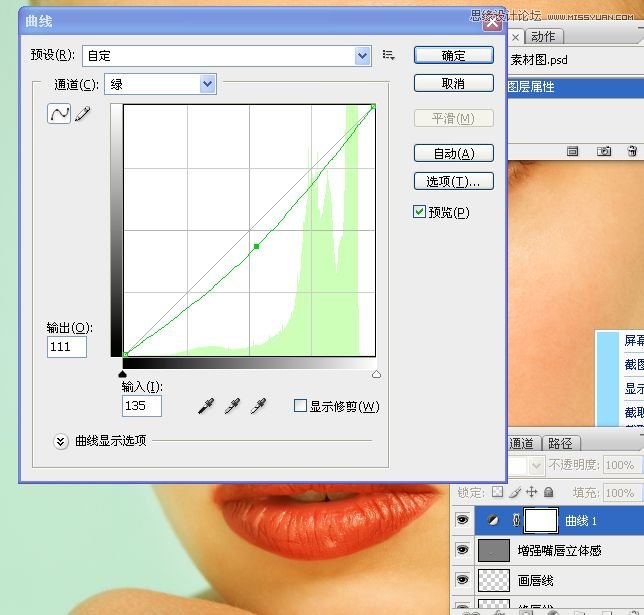Open the 选项 options button

click(x=453, y=181)
